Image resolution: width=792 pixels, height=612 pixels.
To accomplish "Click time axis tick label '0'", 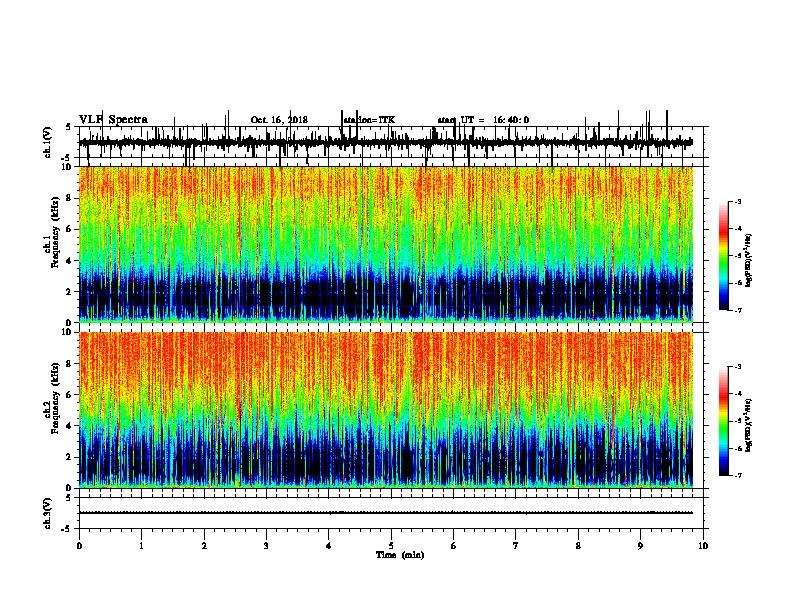I will [x=79, y=546].
